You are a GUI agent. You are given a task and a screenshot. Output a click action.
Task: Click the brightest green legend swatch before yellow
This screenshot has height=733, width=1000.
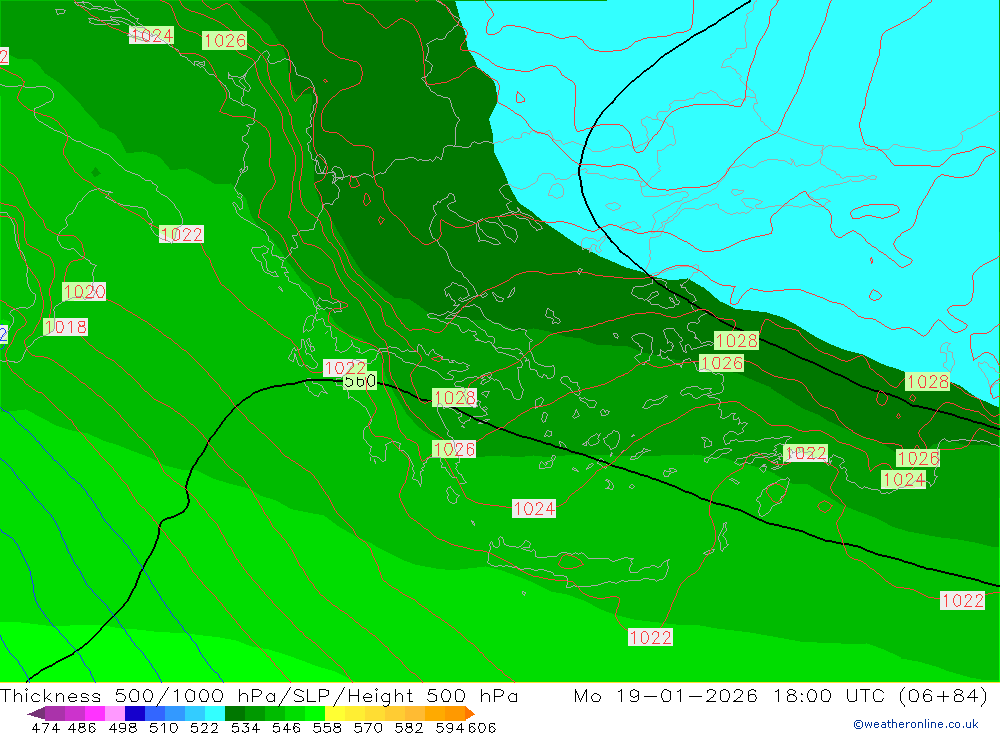tap(315, 713)
